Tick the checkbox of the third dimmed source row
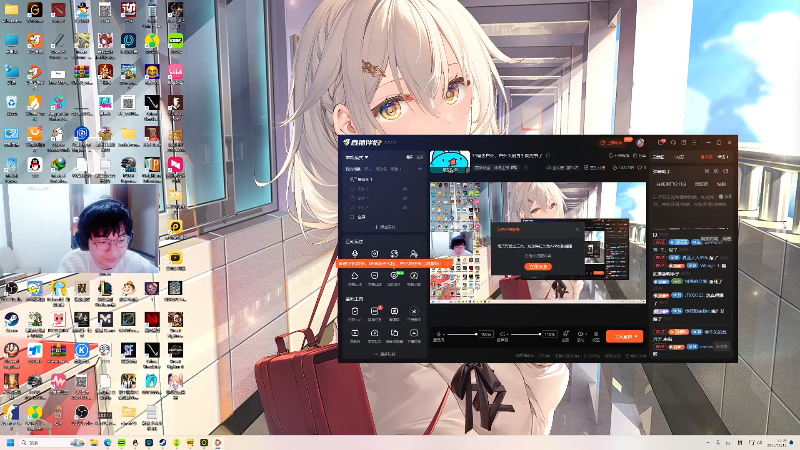 (352, 207)
